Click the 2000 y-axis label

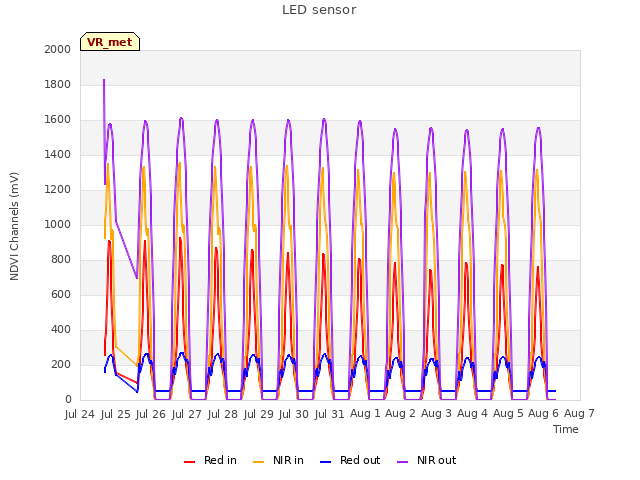click(x=58, y=49)
